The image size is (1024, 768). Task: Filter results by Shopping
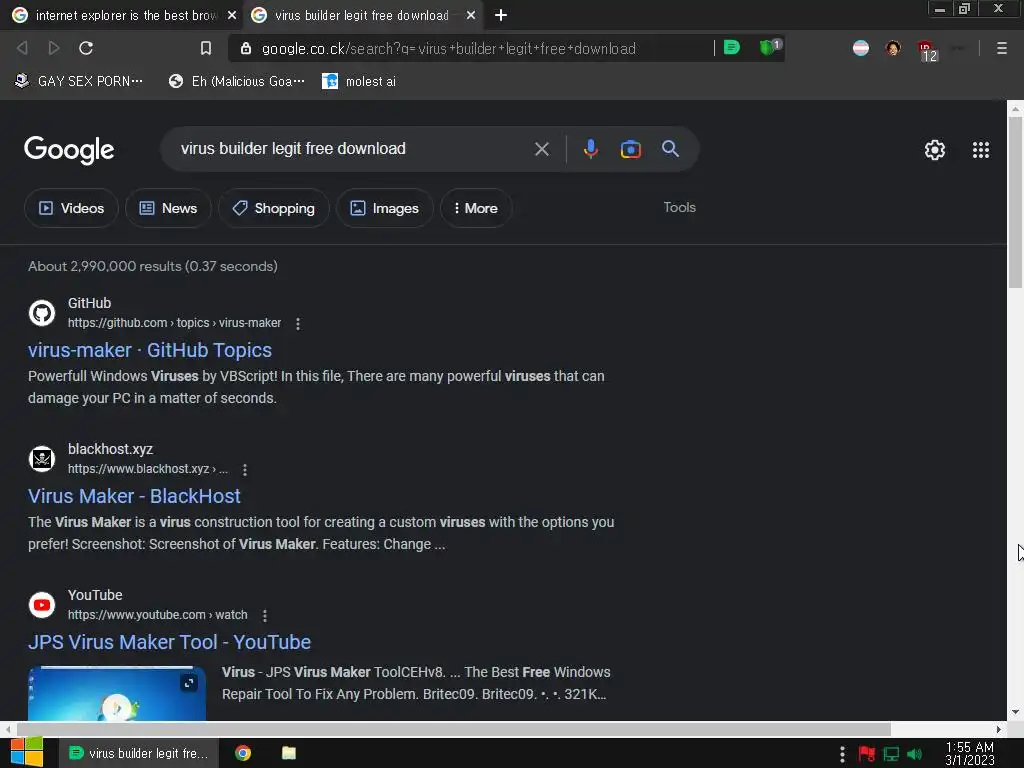tap(274, 208)
